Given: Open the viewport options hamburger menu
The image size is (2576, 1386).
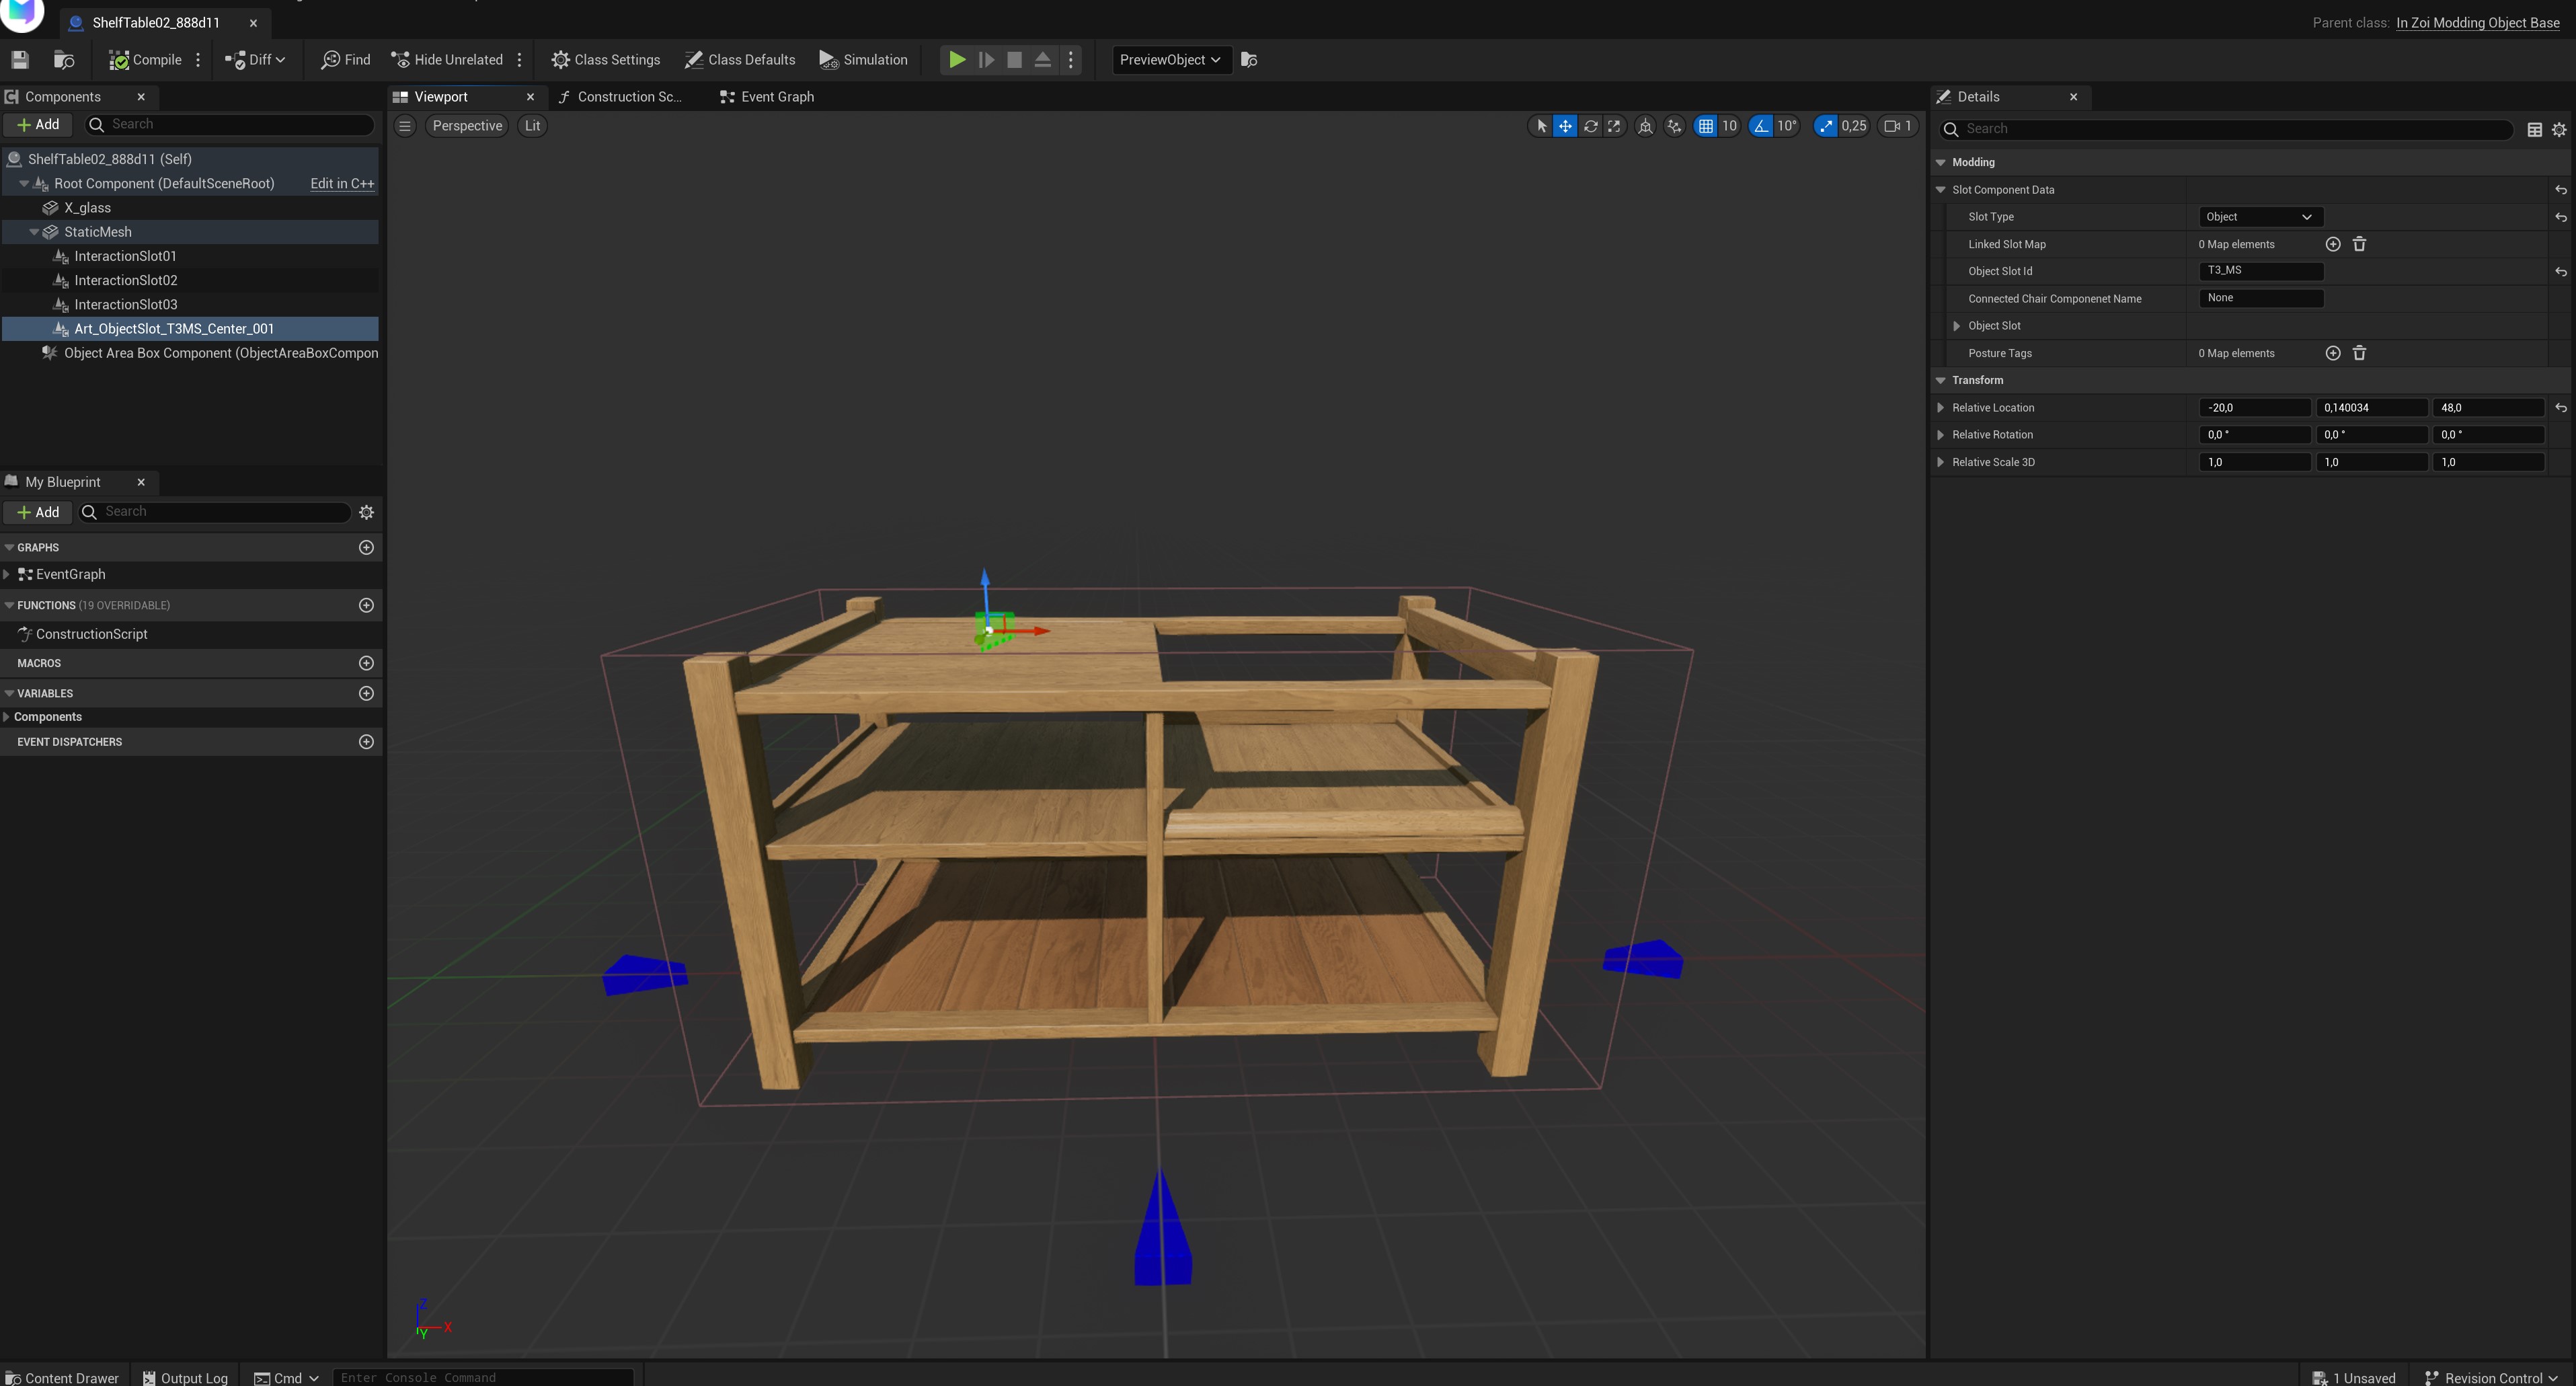Looking at the screenshot, I should [405, 126].
